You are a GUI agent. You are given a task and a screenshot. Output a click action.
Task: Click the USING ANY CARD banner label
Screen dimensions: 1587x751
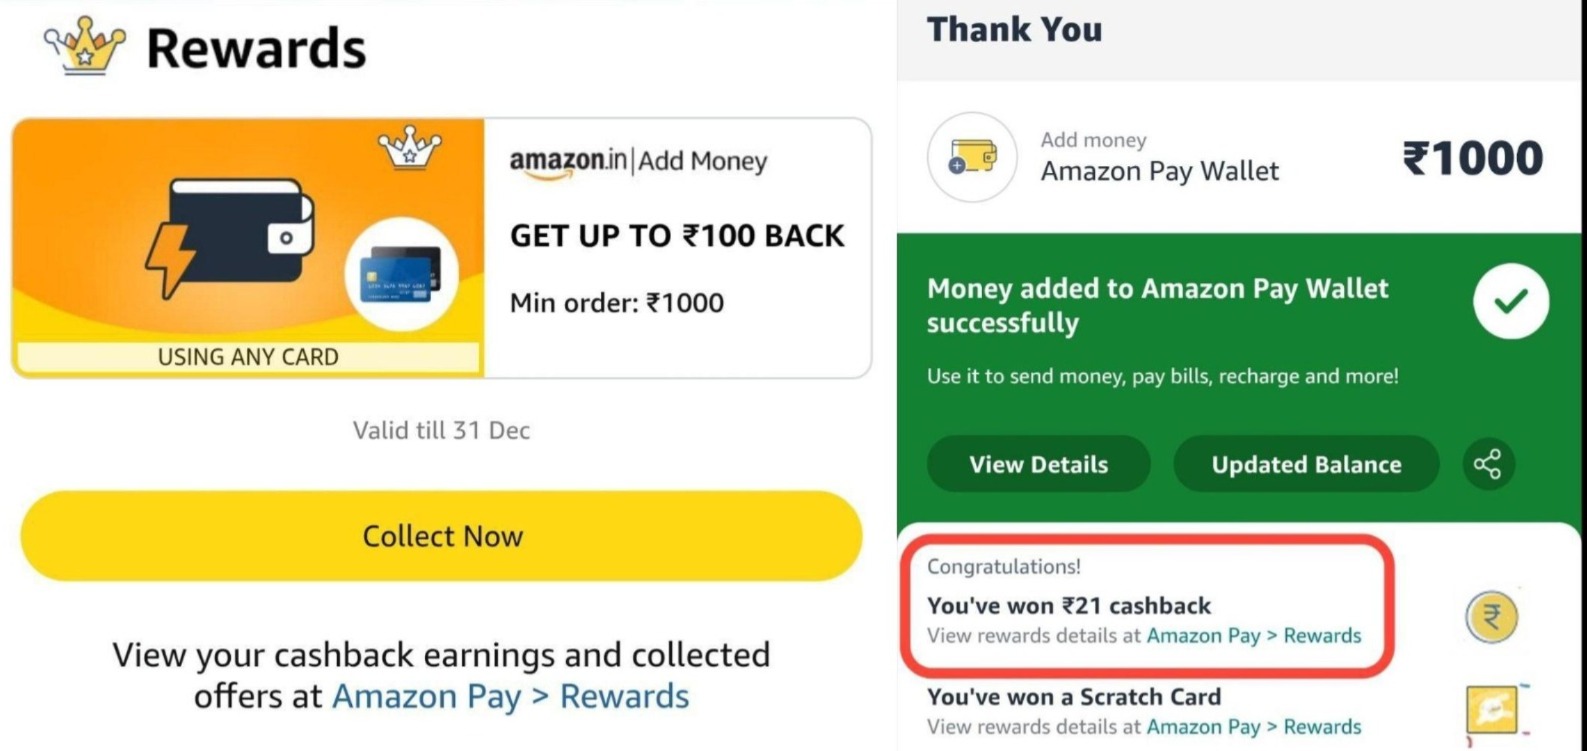click(x=248, y=357)
